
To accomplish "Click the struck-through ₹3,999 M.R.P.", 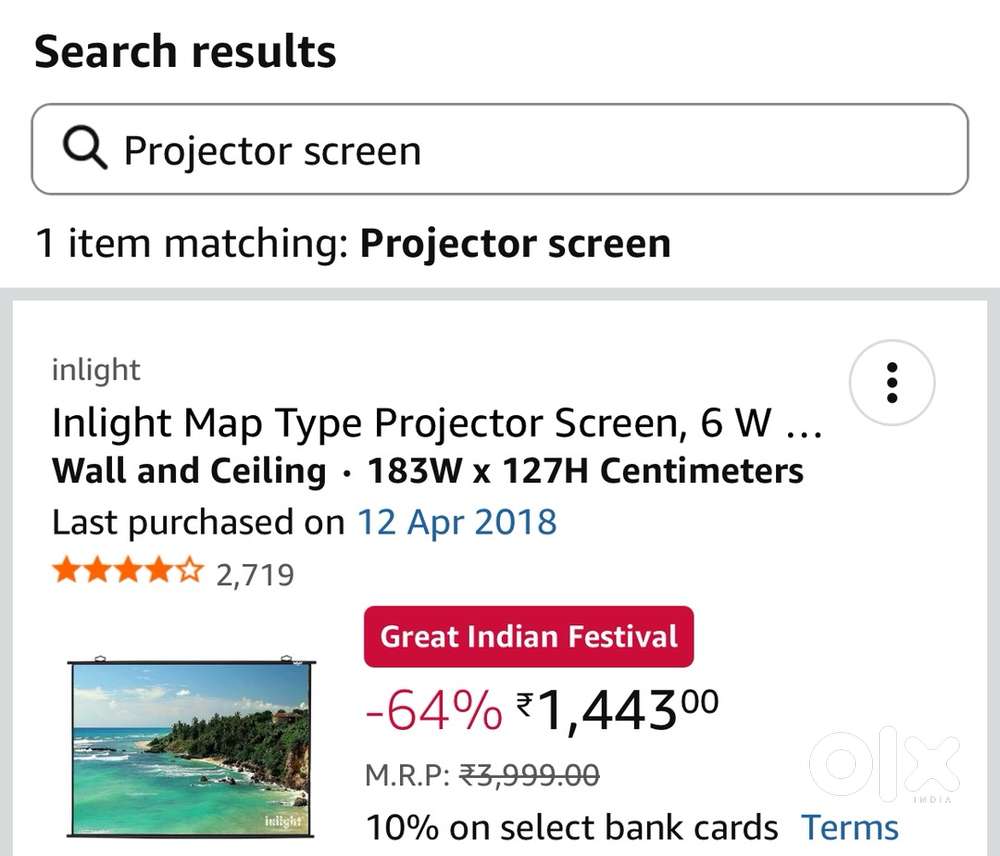I will coord(530,774).
